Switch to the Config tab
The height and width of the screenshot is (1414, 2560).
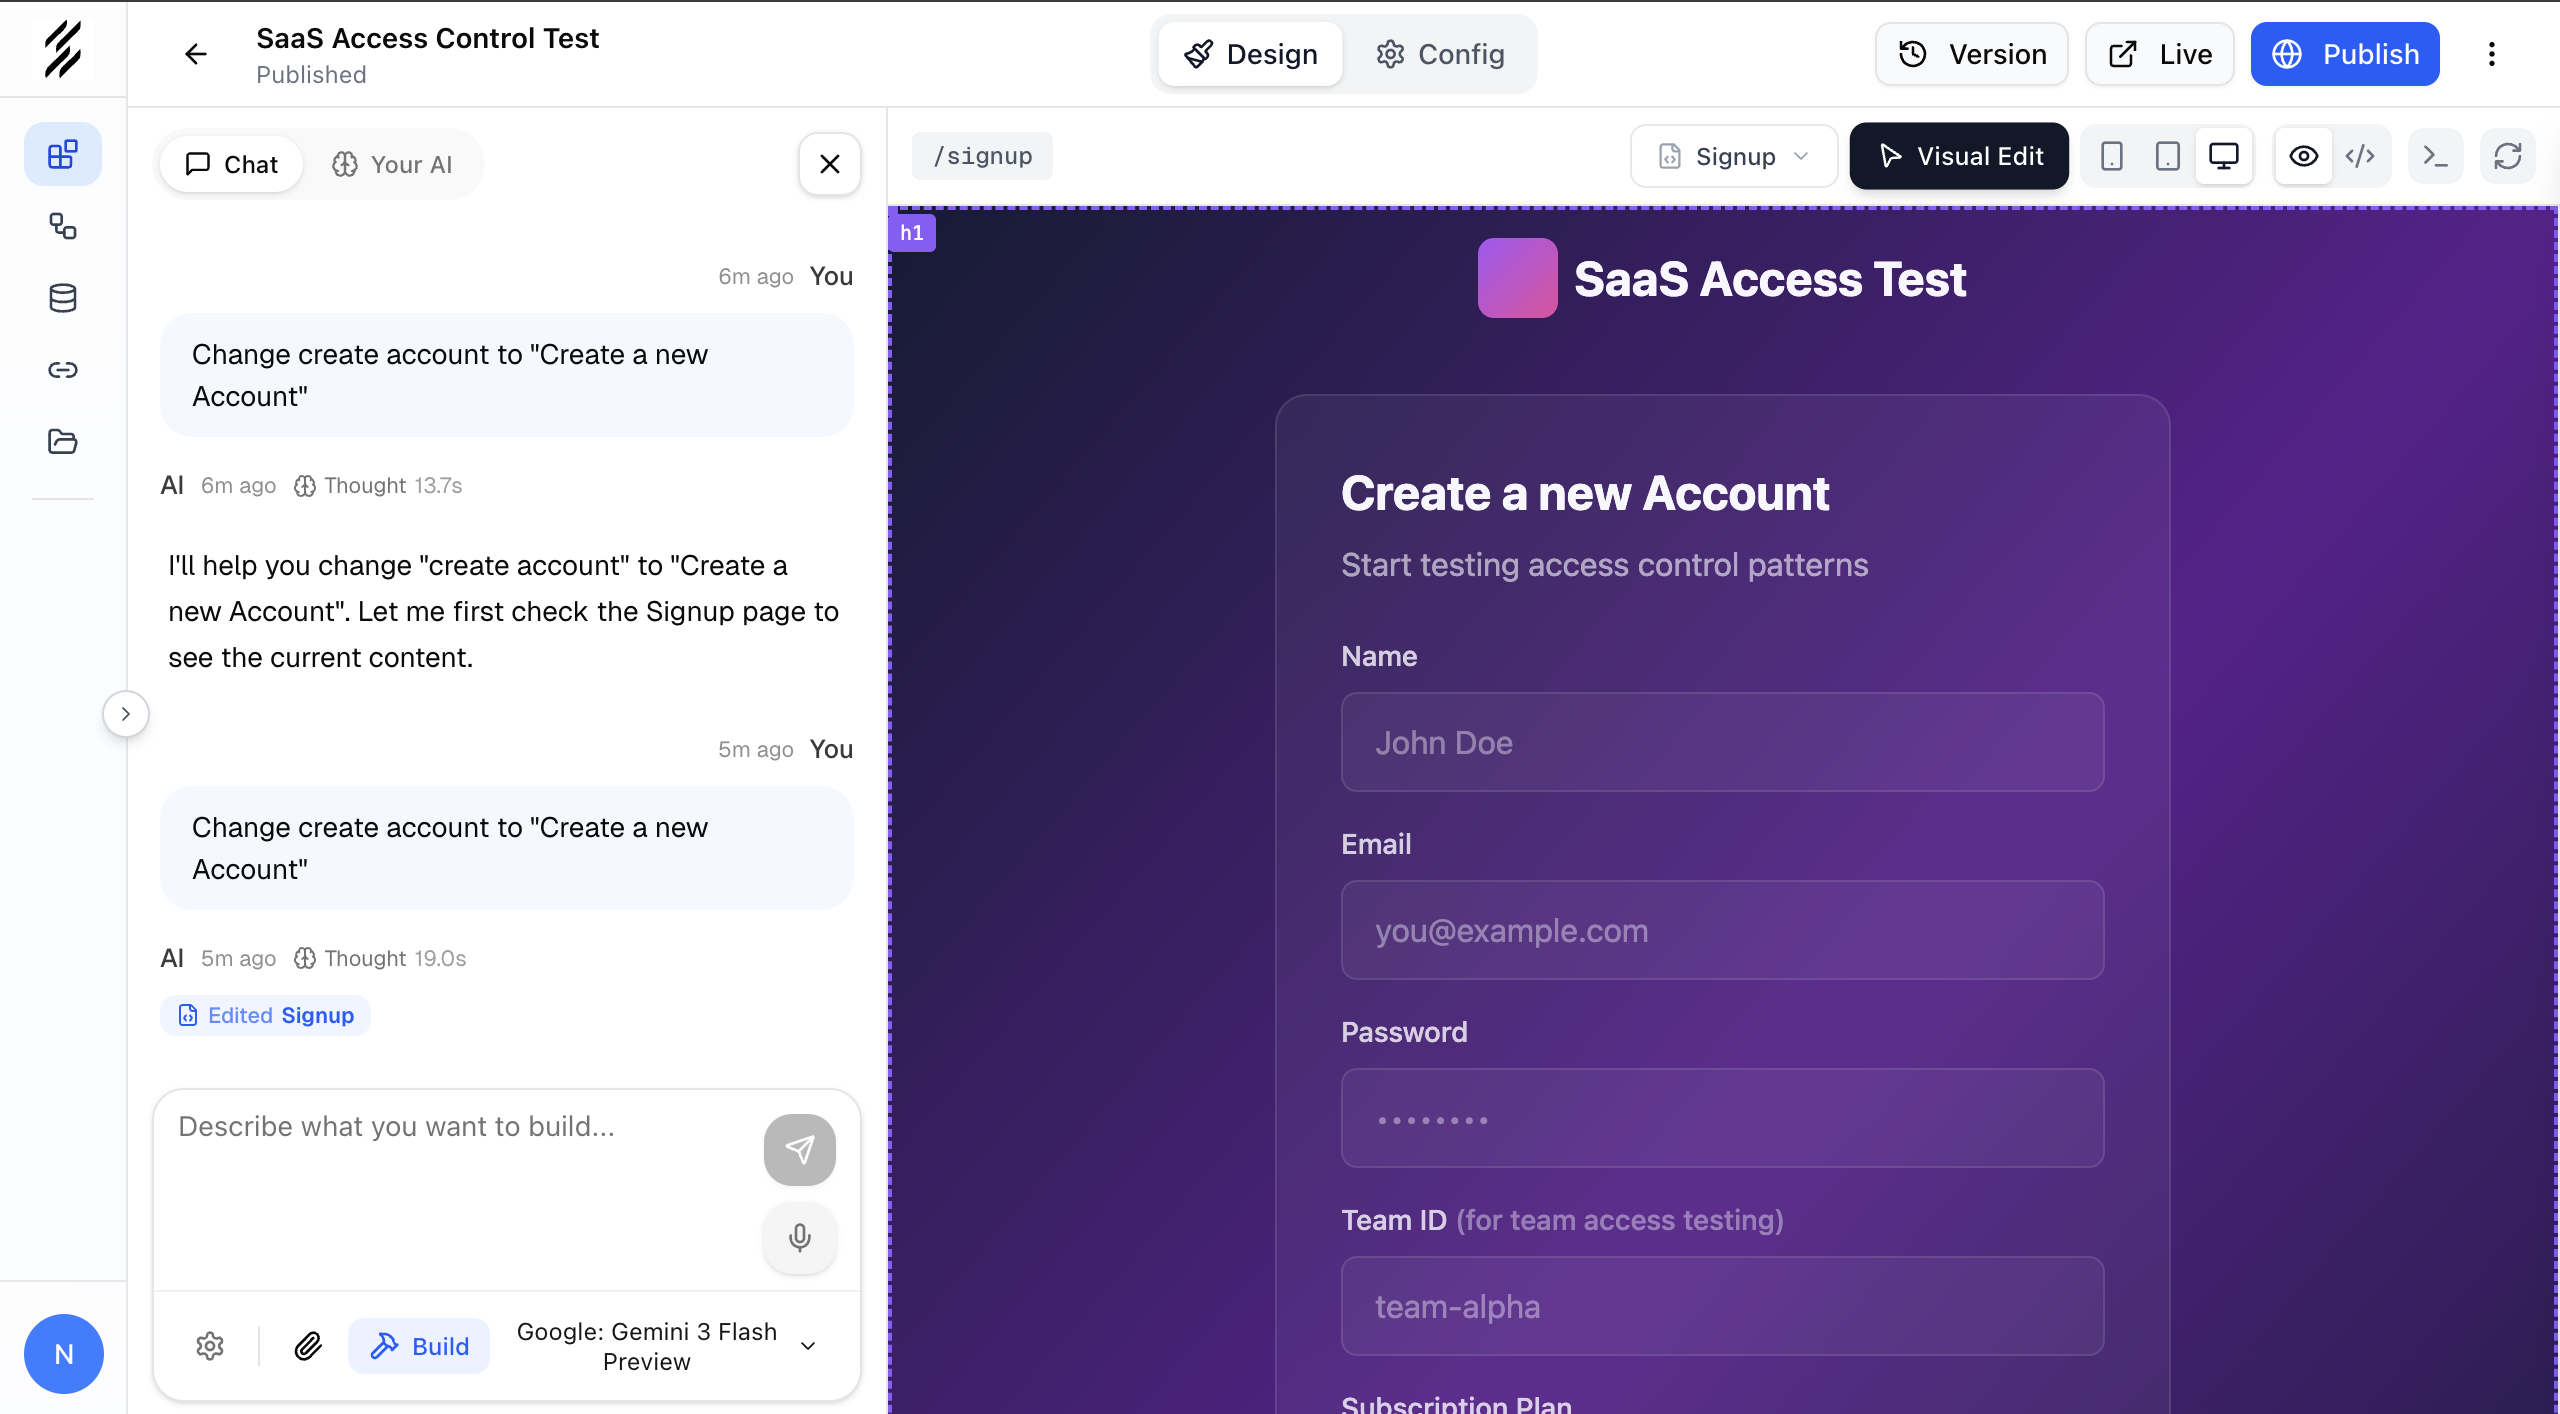(x=1440, y=54)
